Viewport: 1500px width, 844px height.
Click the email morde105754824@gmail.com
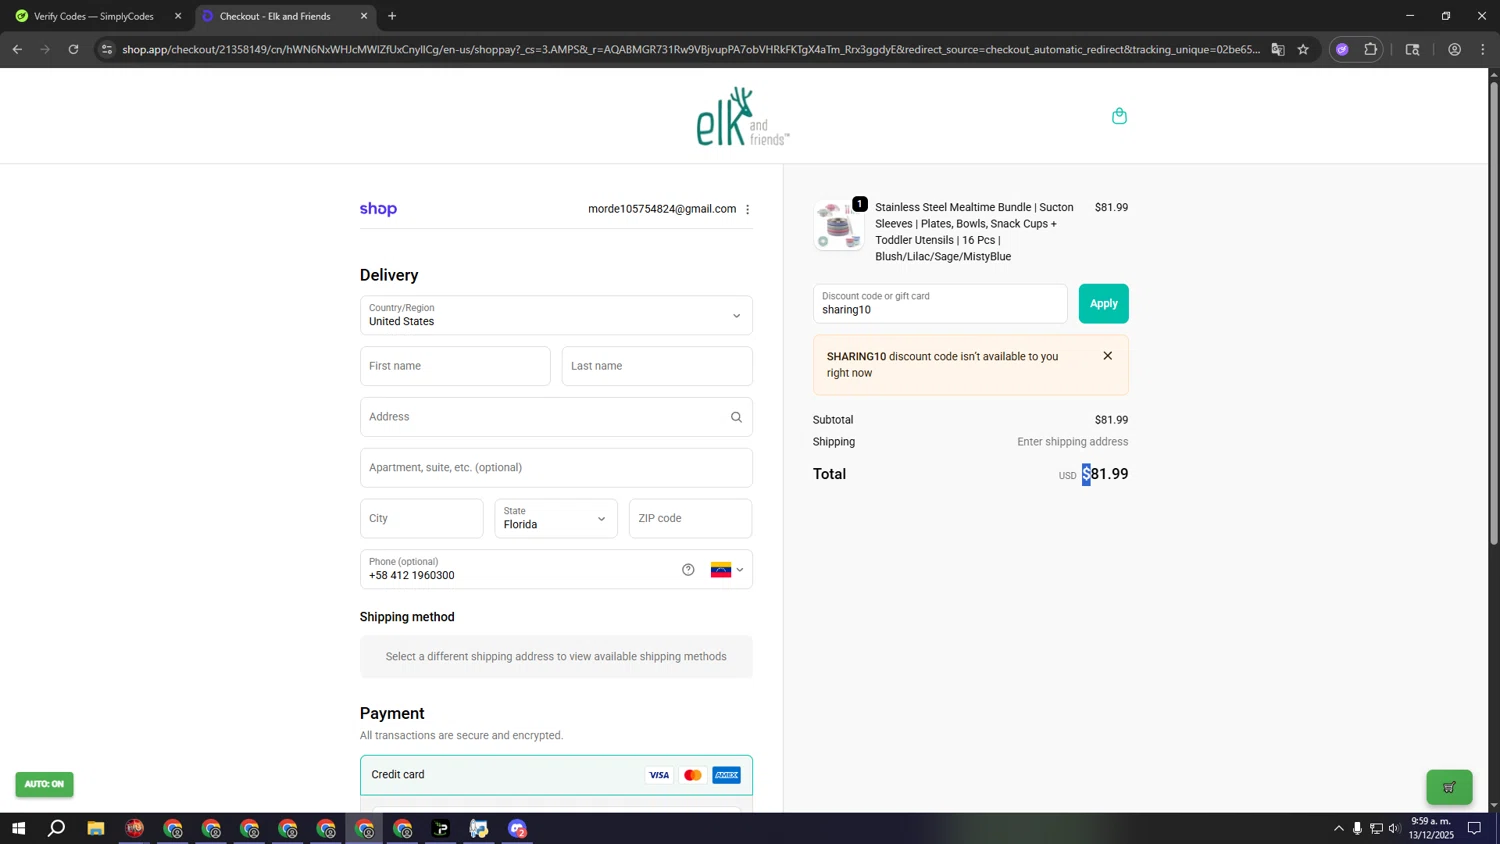662,209
